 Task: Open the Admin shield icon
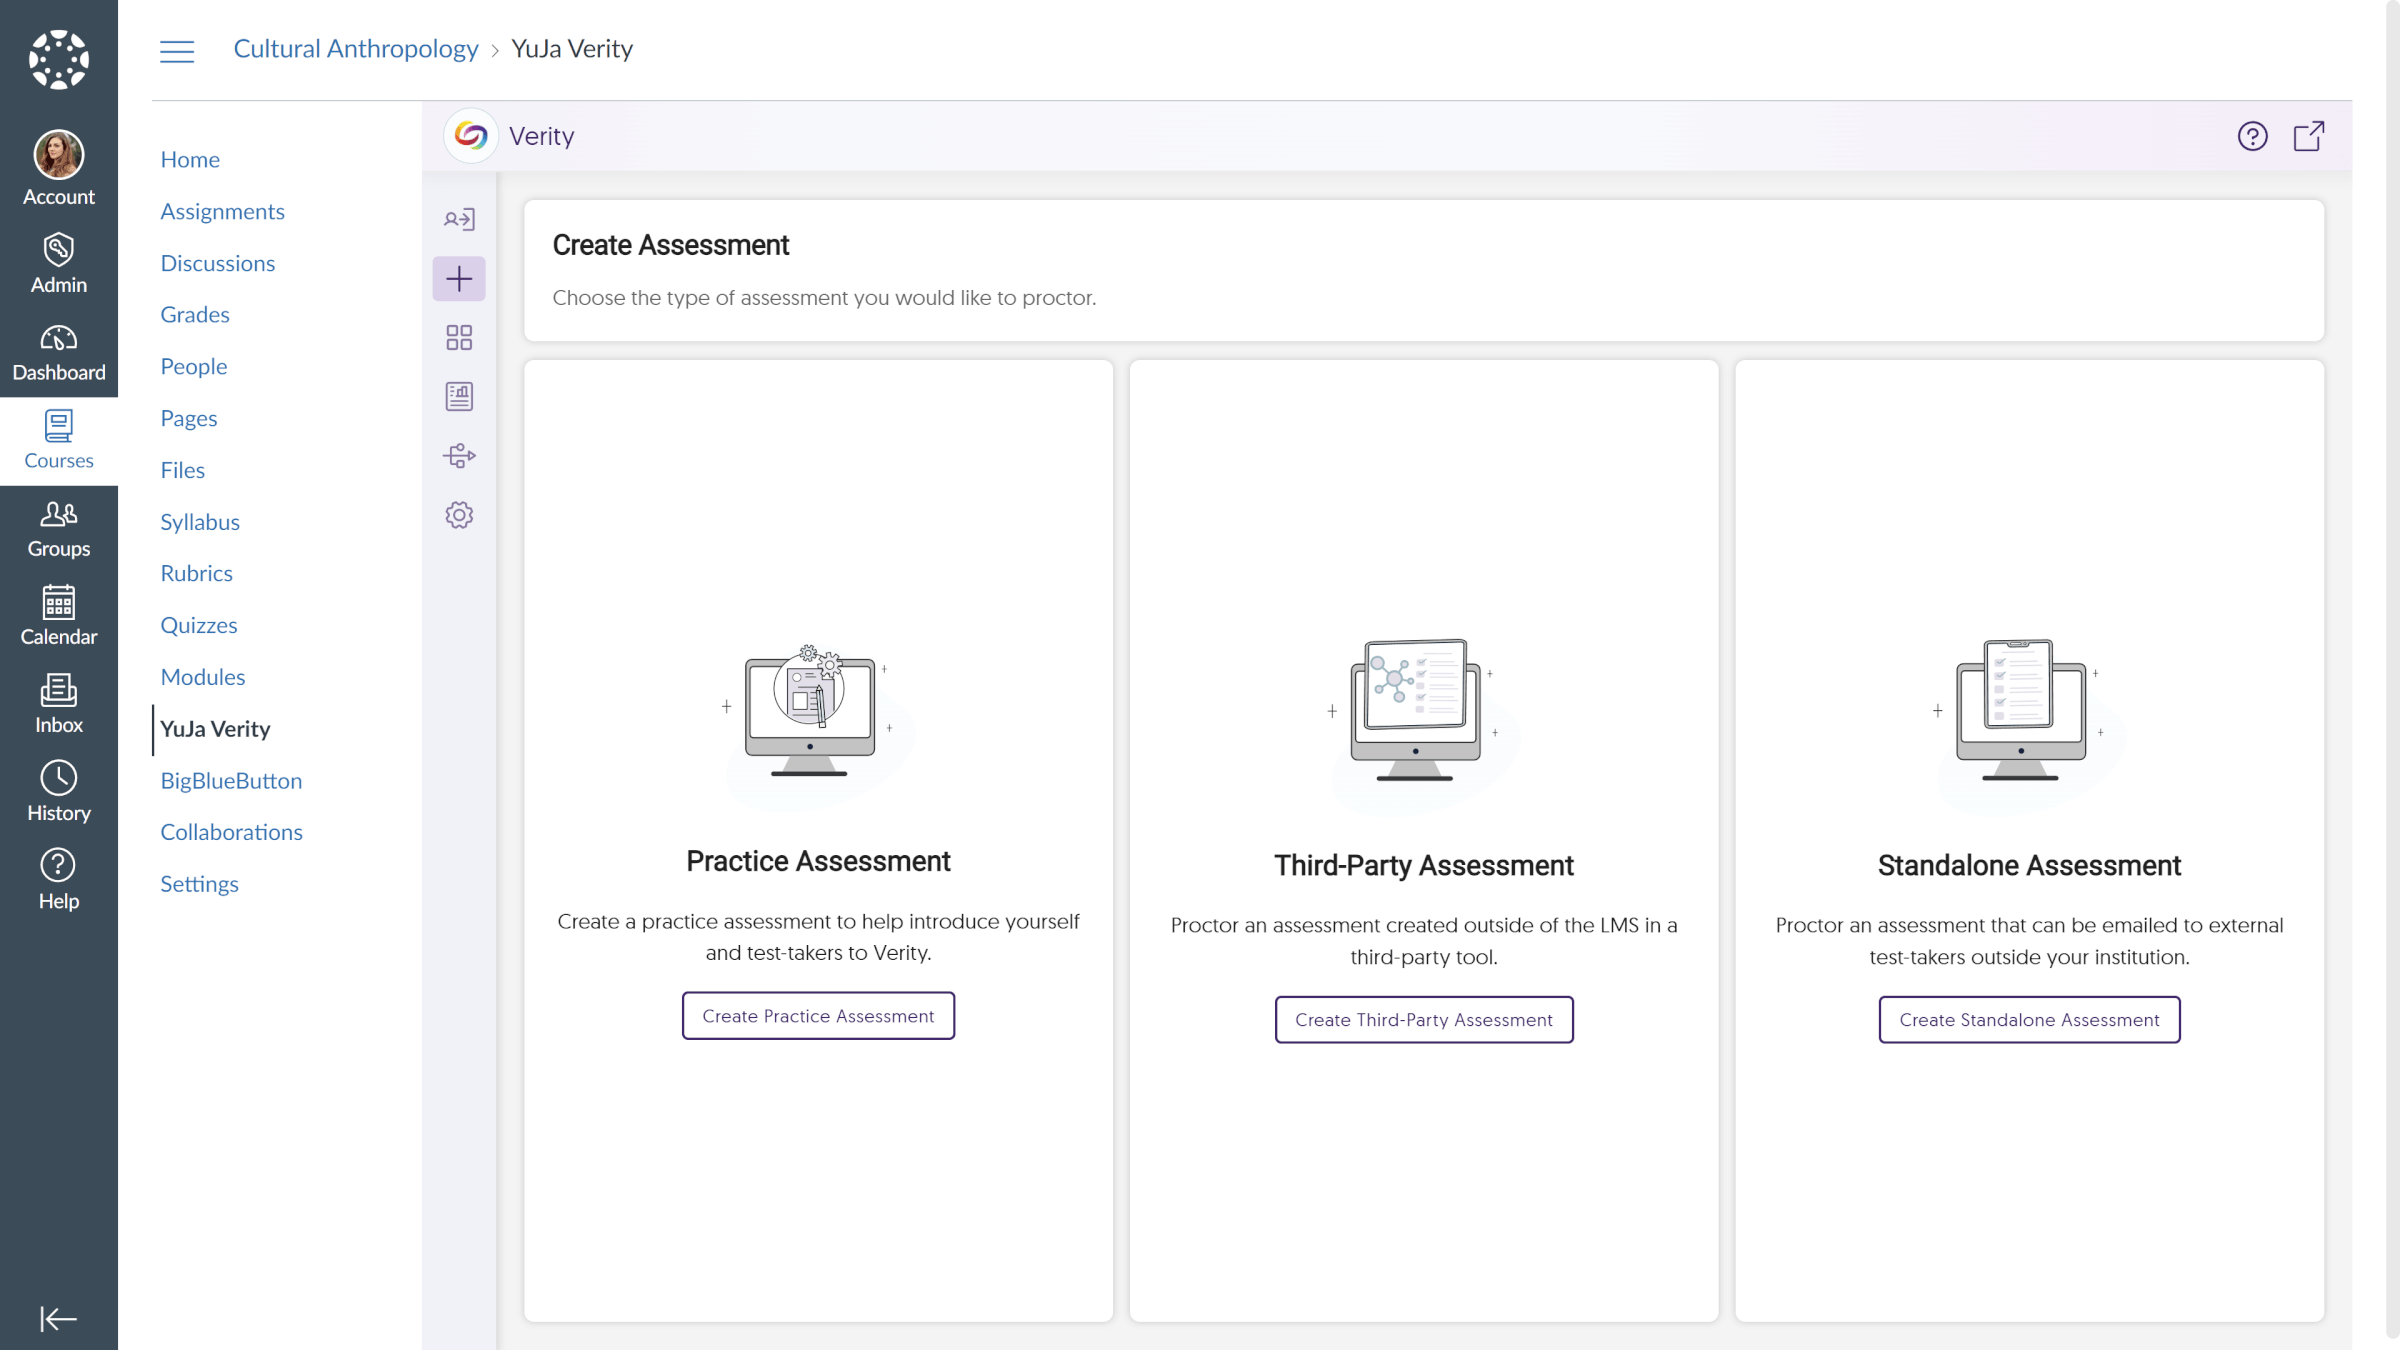tap(58, 263)
